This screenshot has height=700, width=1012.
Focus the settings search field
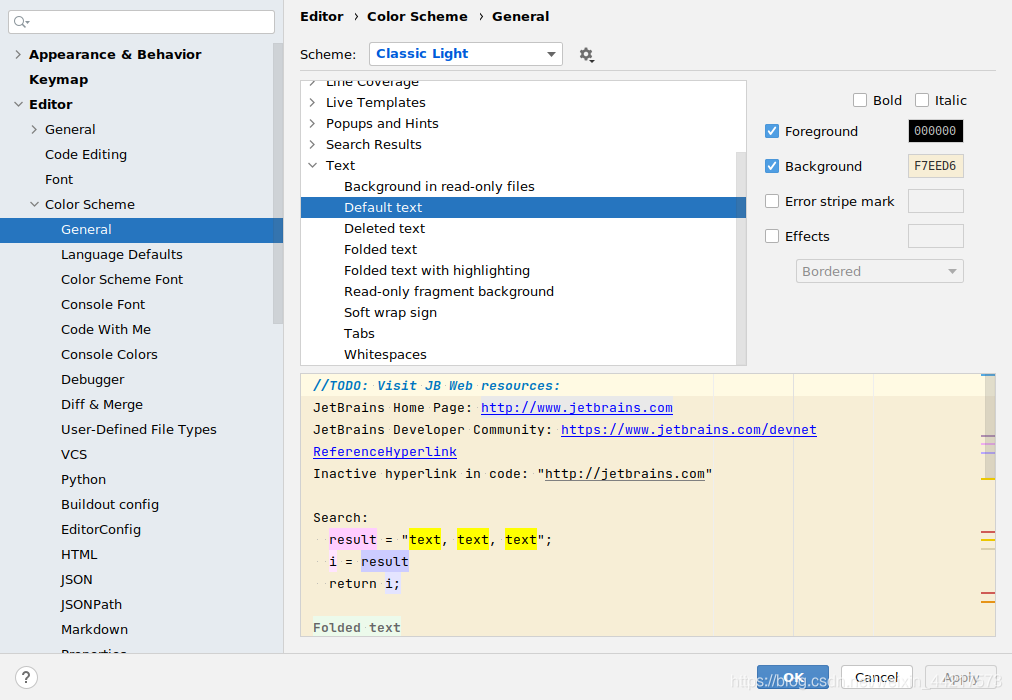coord(141,22)
